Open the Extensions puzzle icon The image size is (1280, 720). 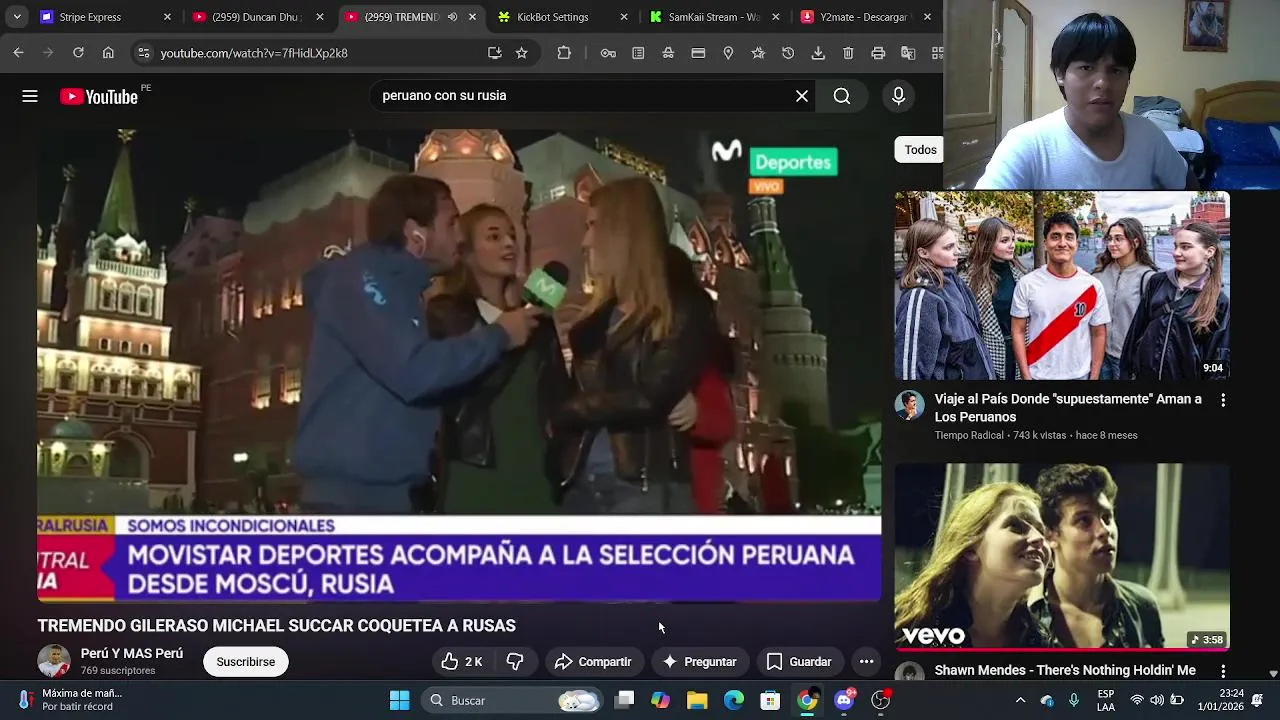(564, 53)
